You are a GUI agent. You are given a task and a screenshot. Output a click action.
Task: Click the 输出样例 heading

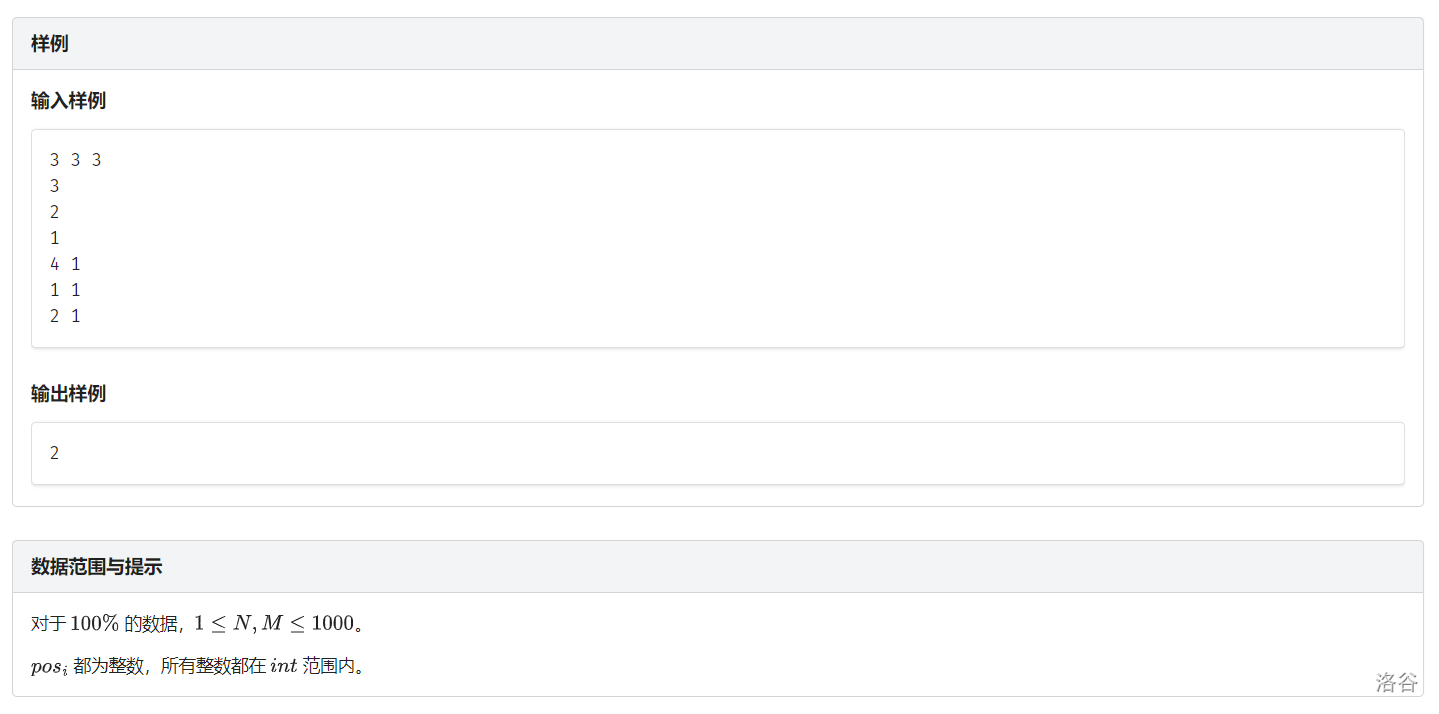point(68,394)
